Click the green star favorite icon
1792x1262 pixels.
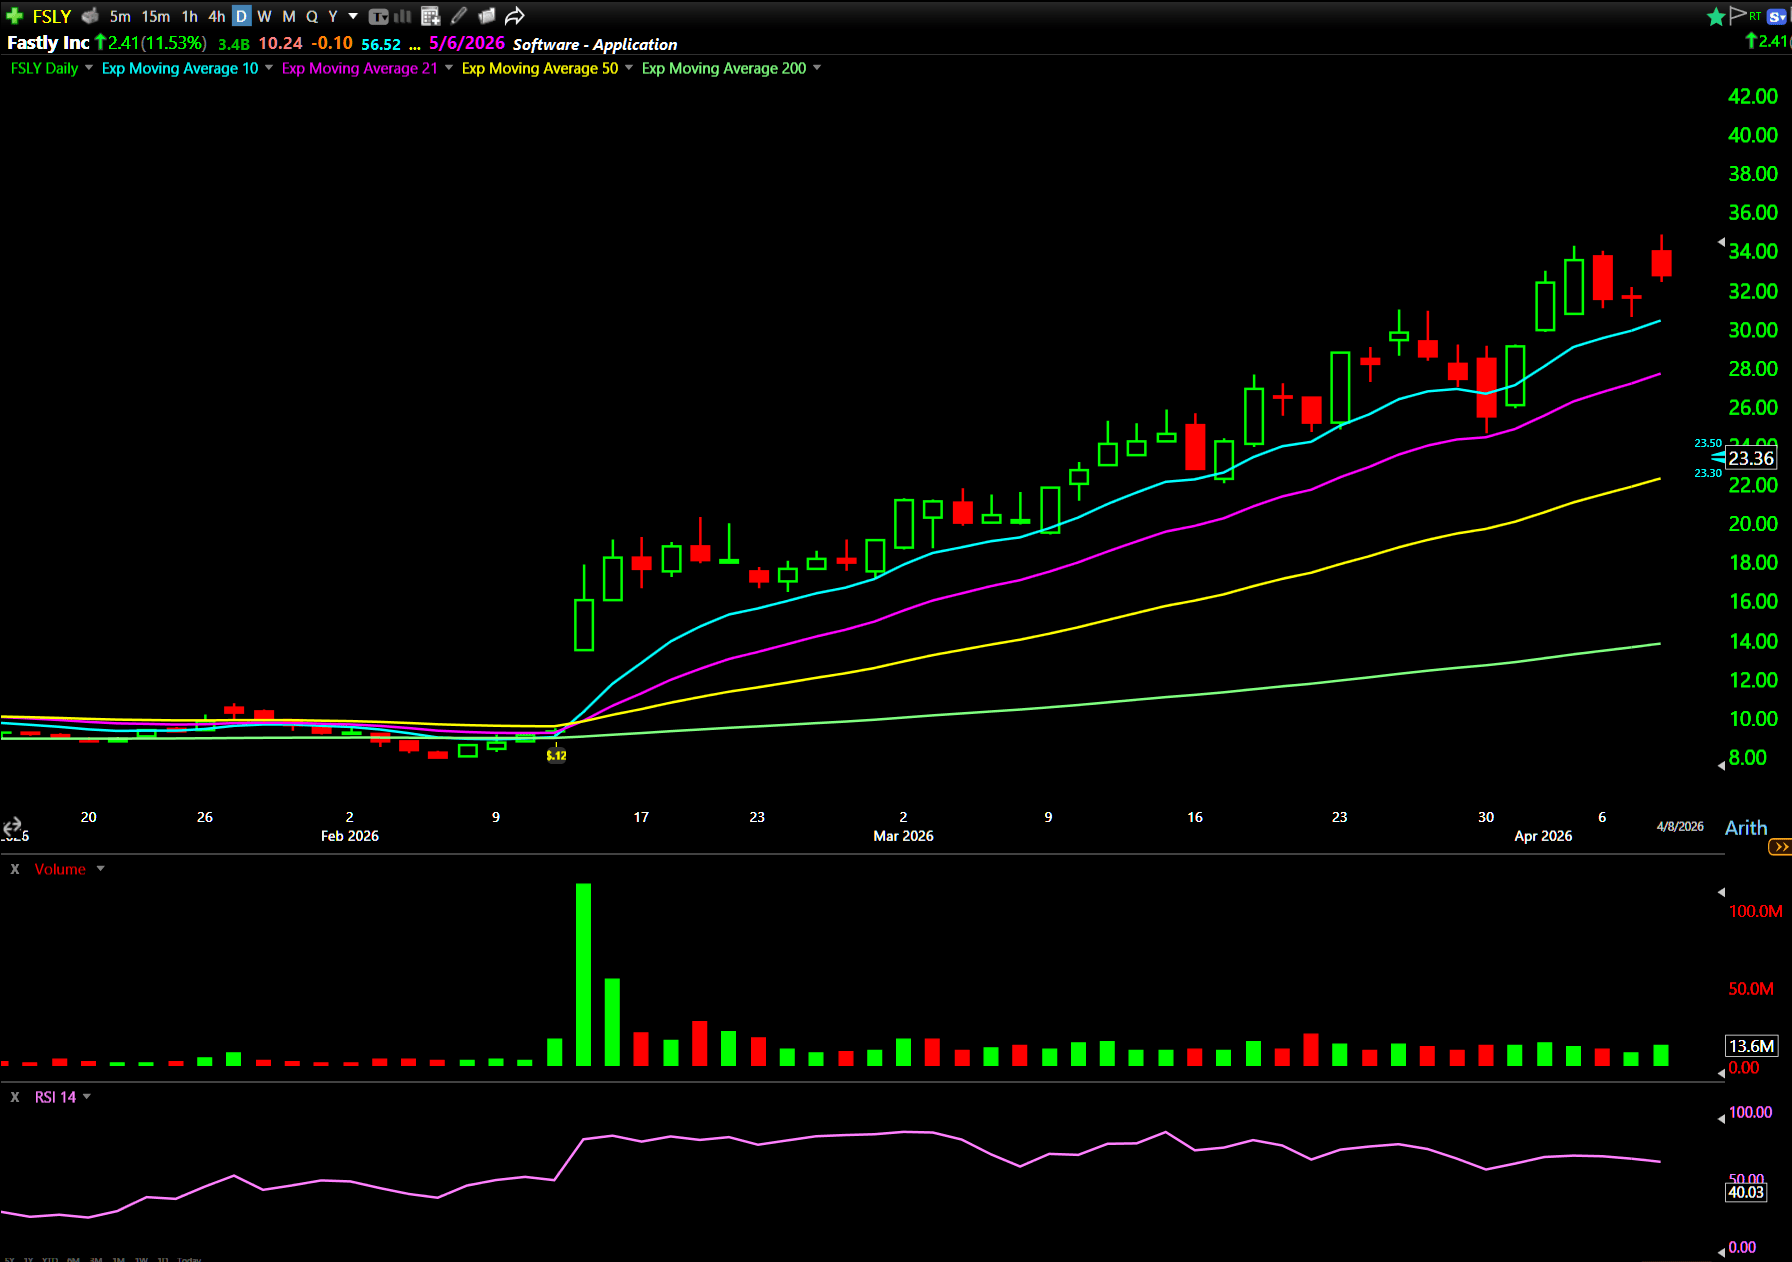(x=1716, y=16)
